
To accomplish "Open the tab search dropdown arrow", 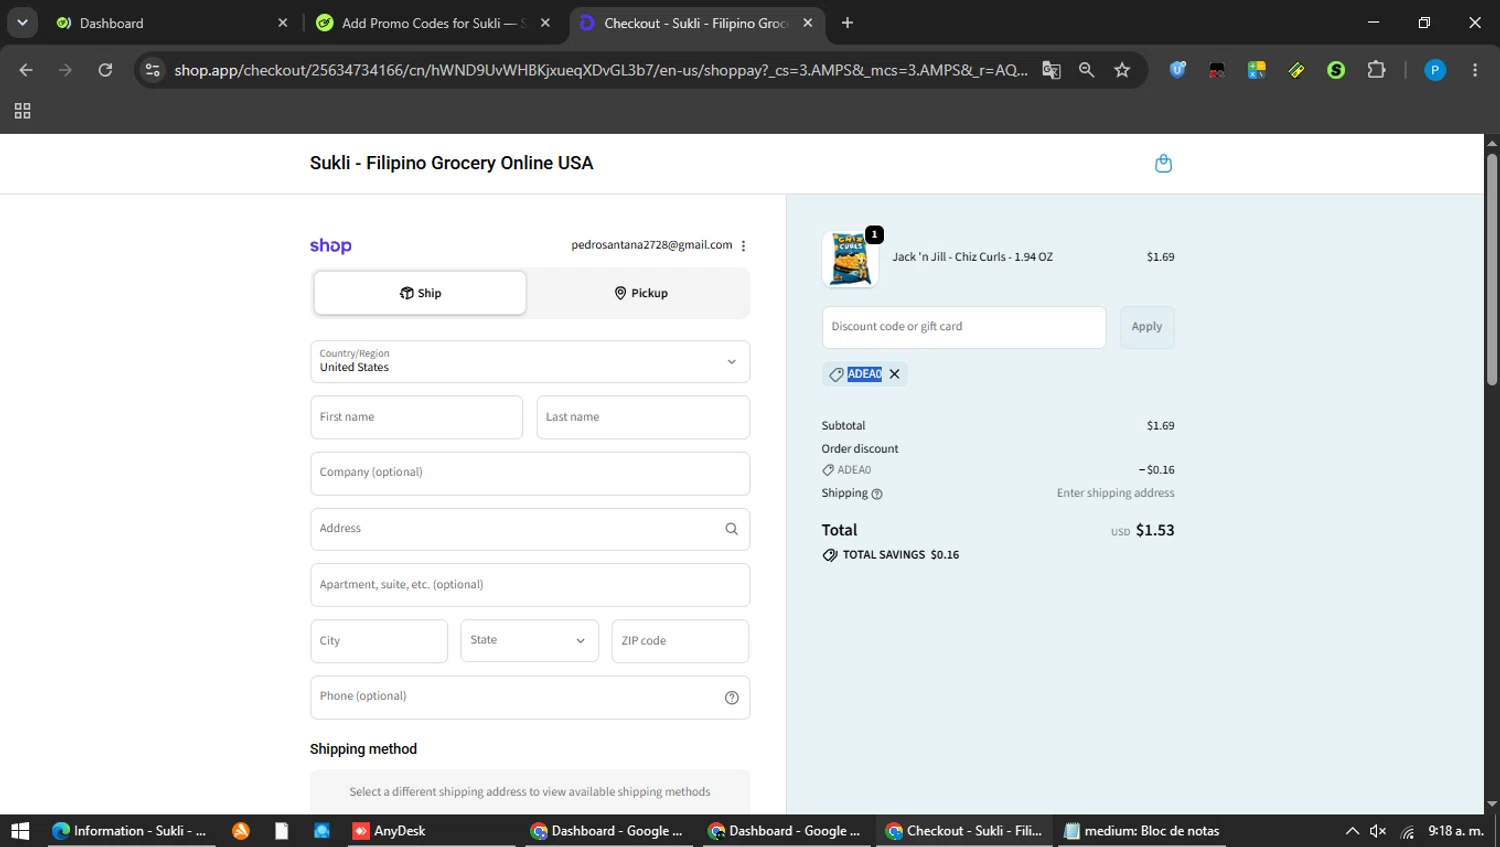I will coord(22,22).
